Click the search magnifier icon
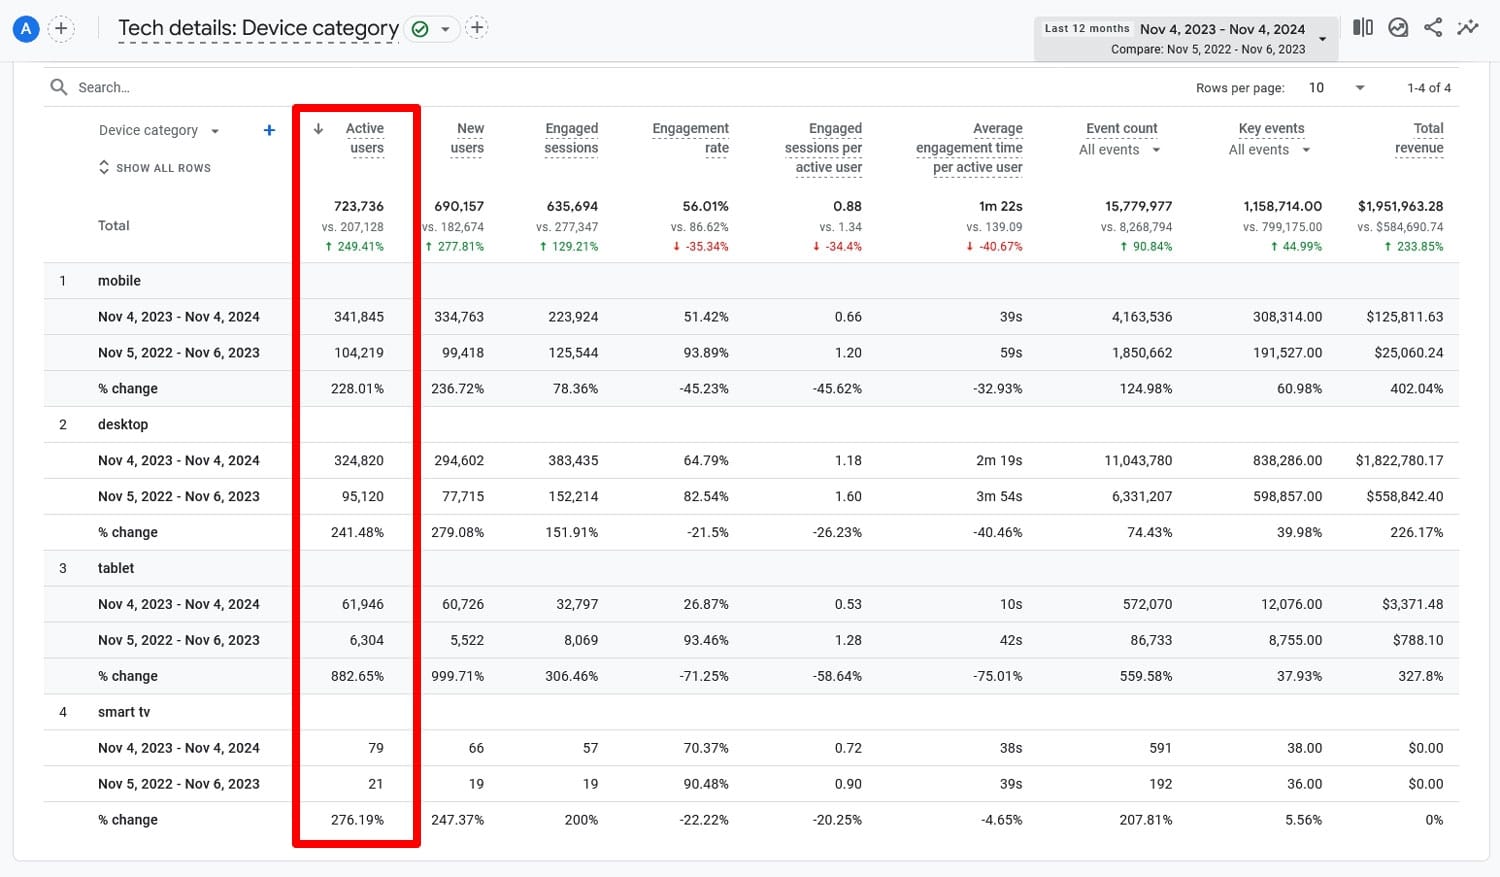The width and height of the screenshot is (1500, 877). pos(59,87)
